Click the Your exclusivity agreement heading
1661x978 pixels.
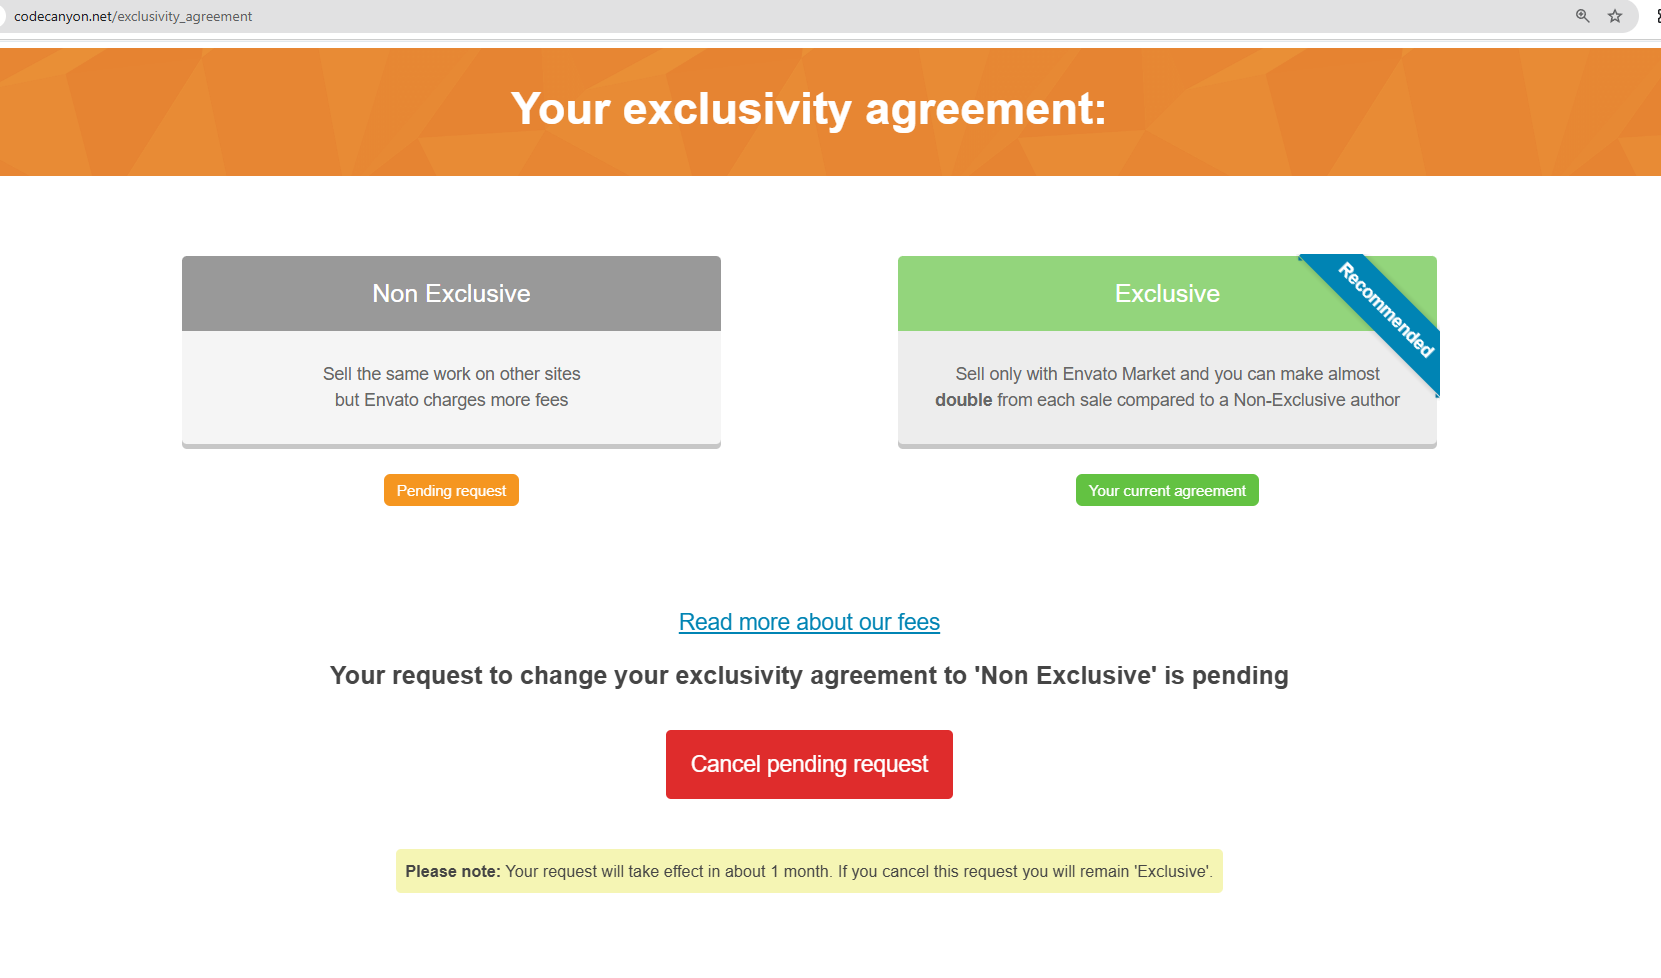pyautogui.click(x=808, y=109)
